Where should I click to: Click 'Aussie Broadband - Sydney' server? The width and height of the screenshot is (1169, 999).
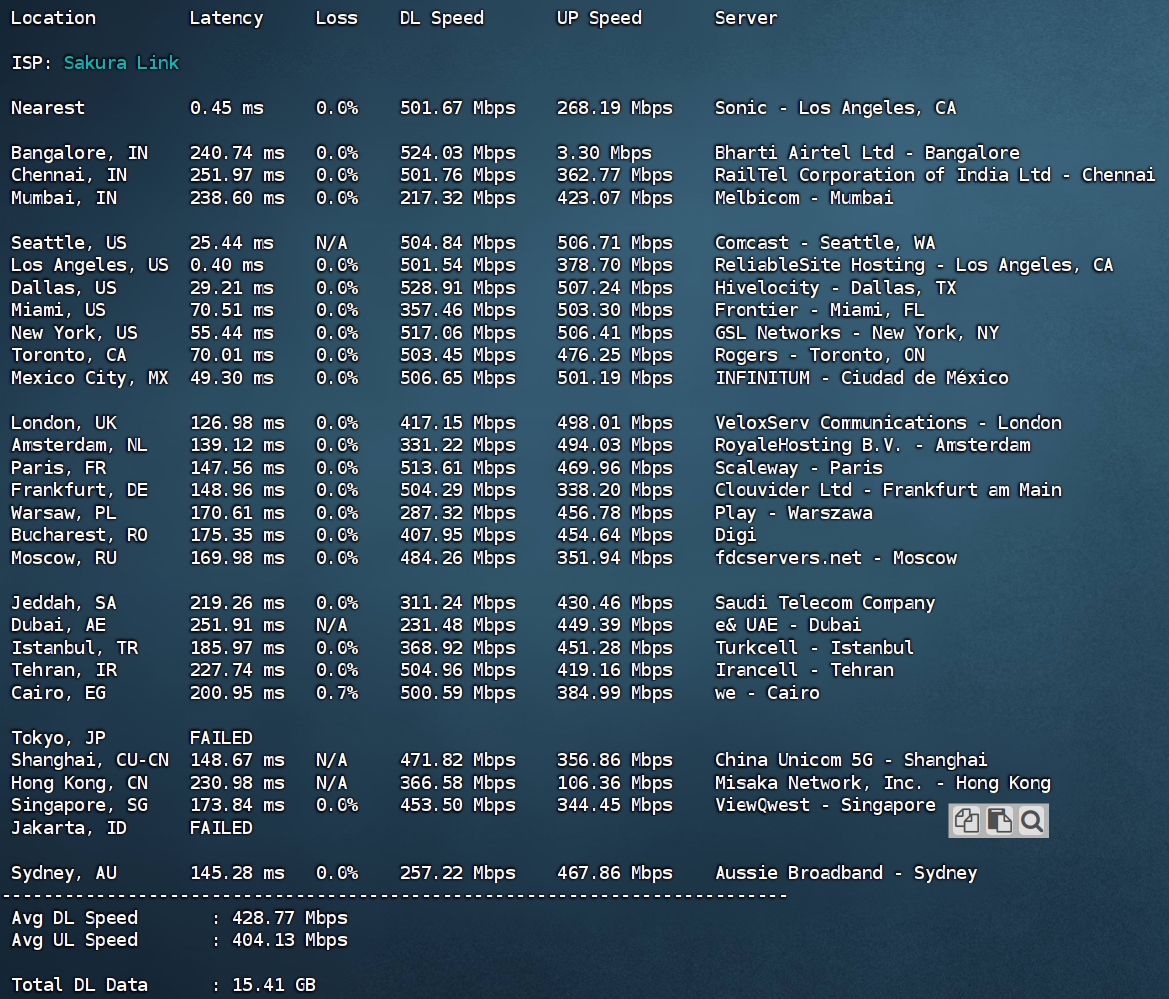845,873
